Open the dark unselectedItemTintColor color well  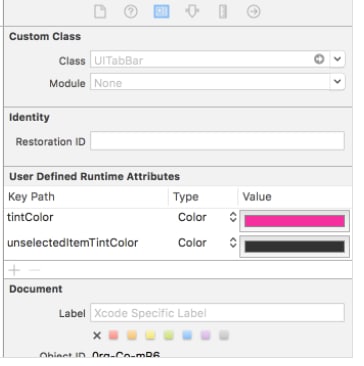click(x=294, y=247)
